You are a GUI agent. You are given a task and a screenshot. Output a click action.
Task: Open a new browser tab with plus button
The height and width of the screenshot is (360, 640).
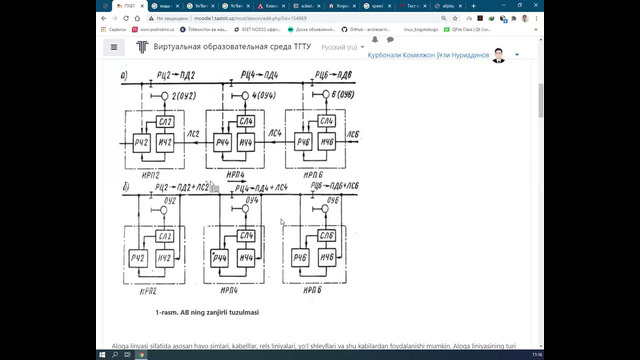[473, 6]
